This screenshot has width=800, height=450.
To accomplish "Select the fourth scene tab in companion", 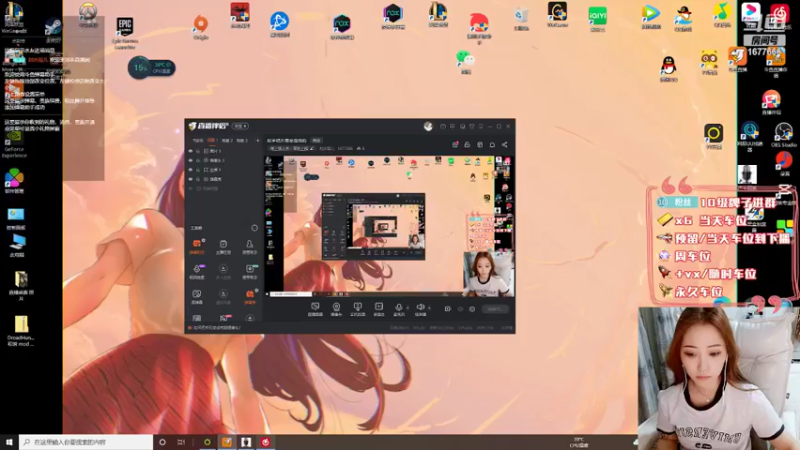I will (x=241, y=140).
